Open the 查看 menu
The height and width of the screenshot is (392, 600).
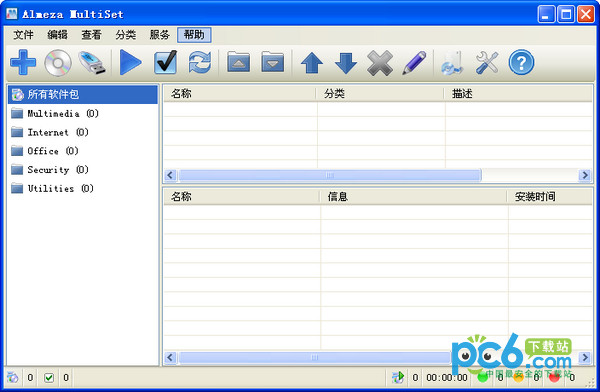91,35
